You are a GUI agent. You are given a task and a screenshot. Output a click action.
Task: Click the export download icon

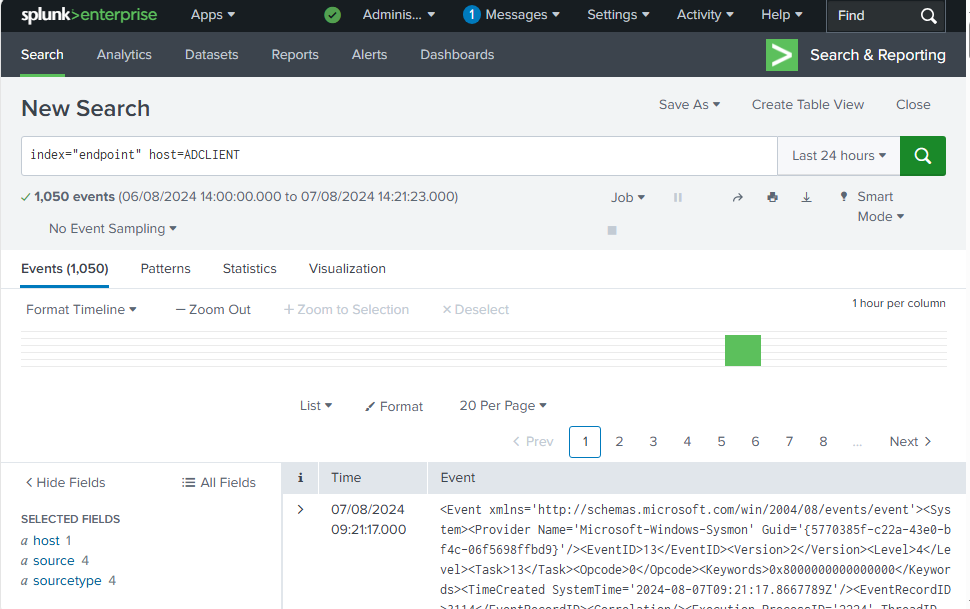pos(806,198)
